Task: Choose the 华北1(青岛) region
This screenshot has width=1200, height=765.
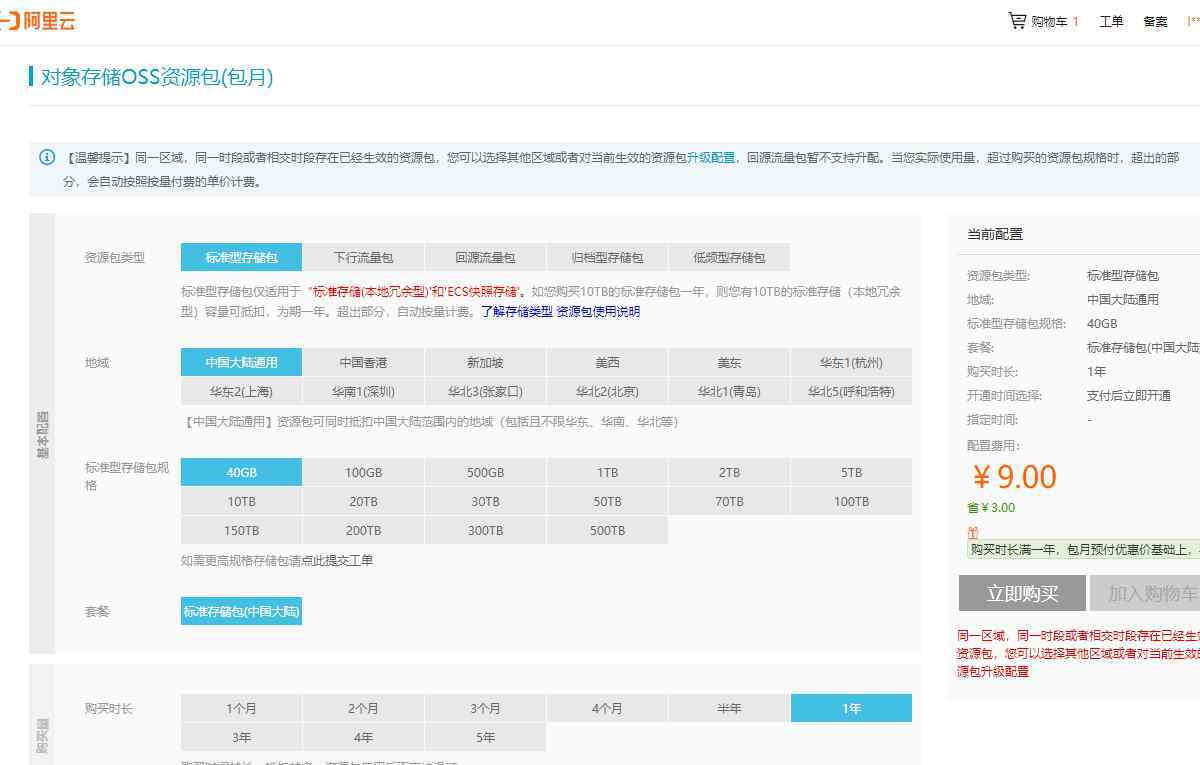Action: 729,391
